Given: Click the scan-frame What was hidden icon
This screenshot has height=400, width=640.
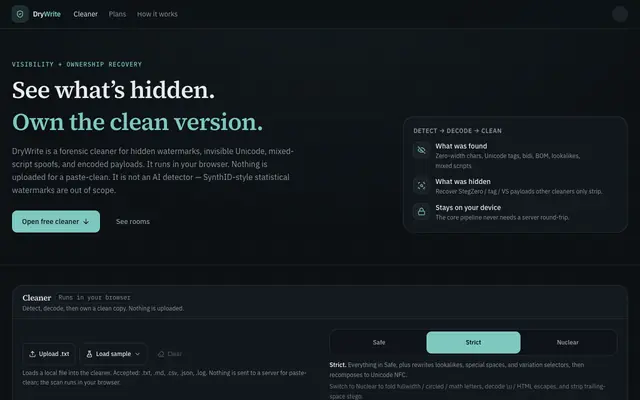Looking at the screenshot, I should pos(421,186).
